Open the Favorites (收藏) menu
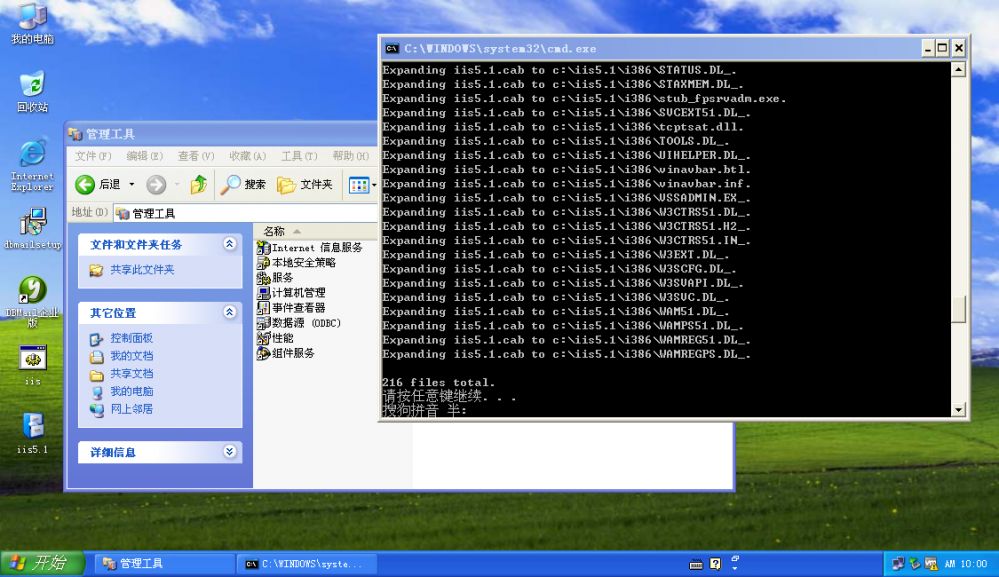This screenshot has width=999, height=577. click(247, 156)
